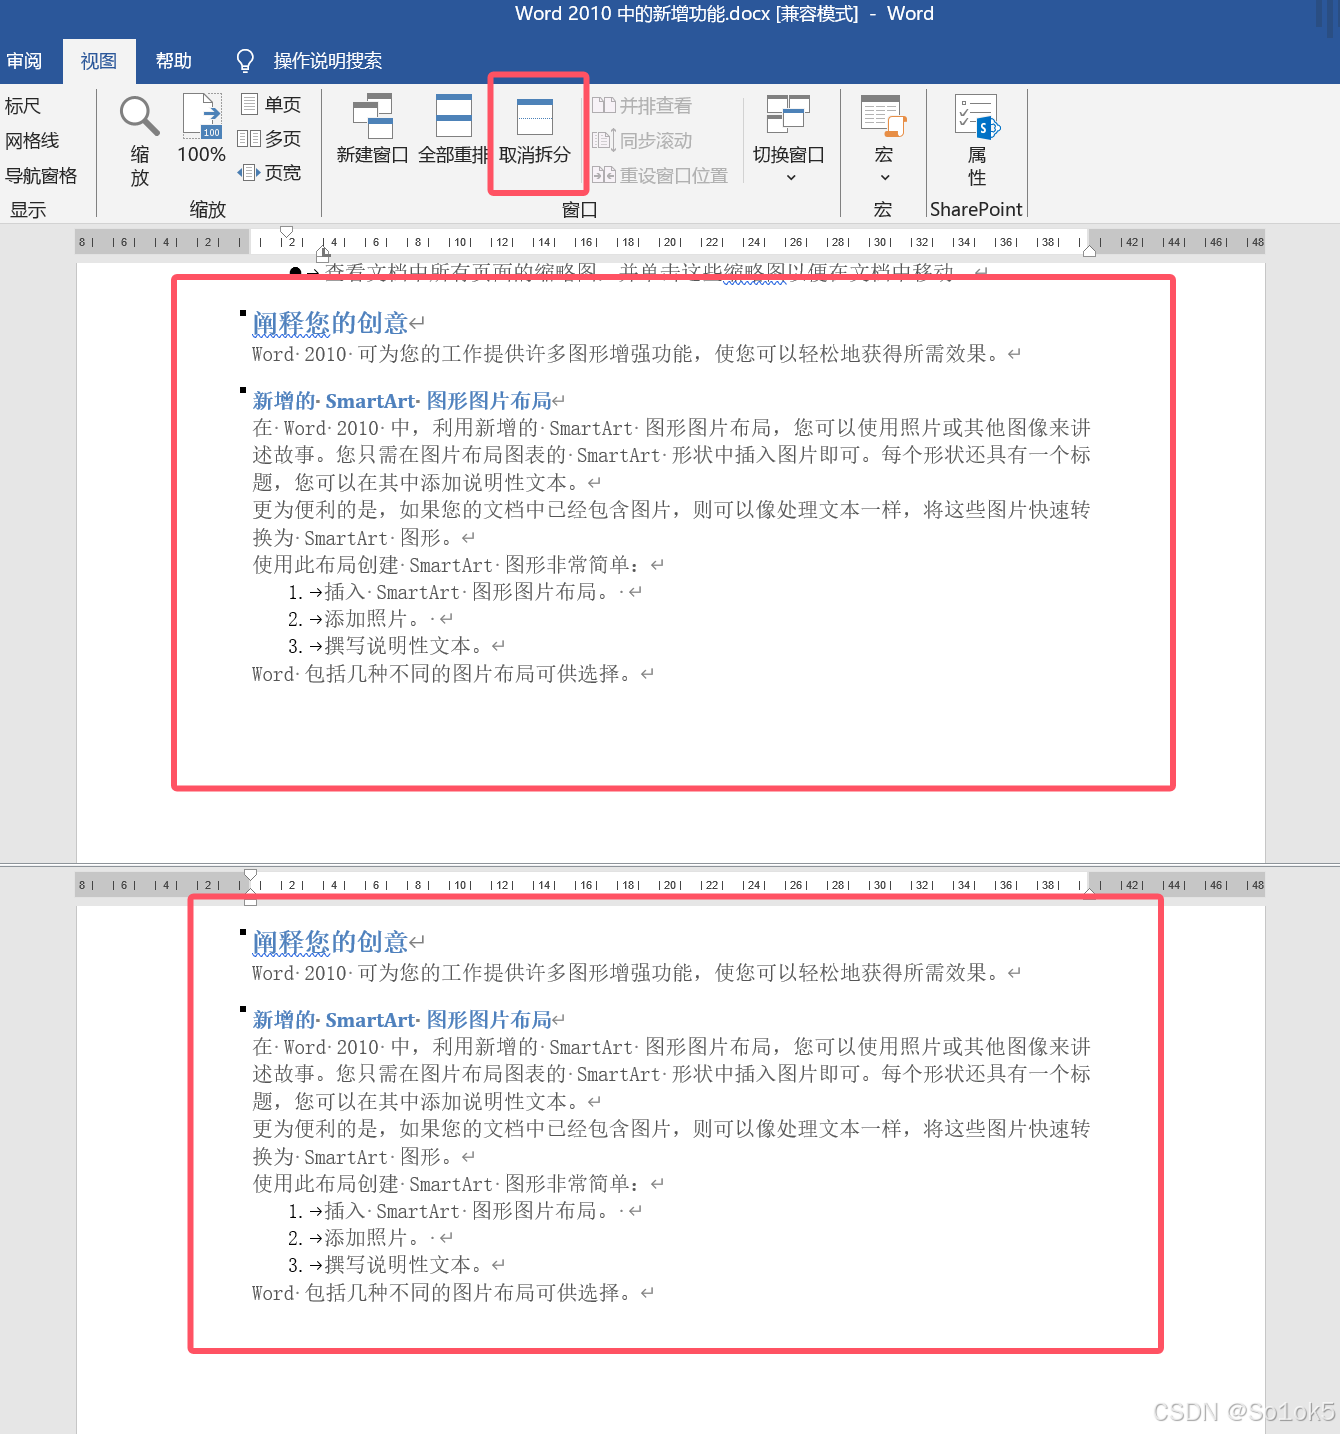The height and width of the screenshot is (1434, 1340).
Task: Click first-line indent marker on bottom ruler
Action: pyautogui.click(x=251, y=876)
